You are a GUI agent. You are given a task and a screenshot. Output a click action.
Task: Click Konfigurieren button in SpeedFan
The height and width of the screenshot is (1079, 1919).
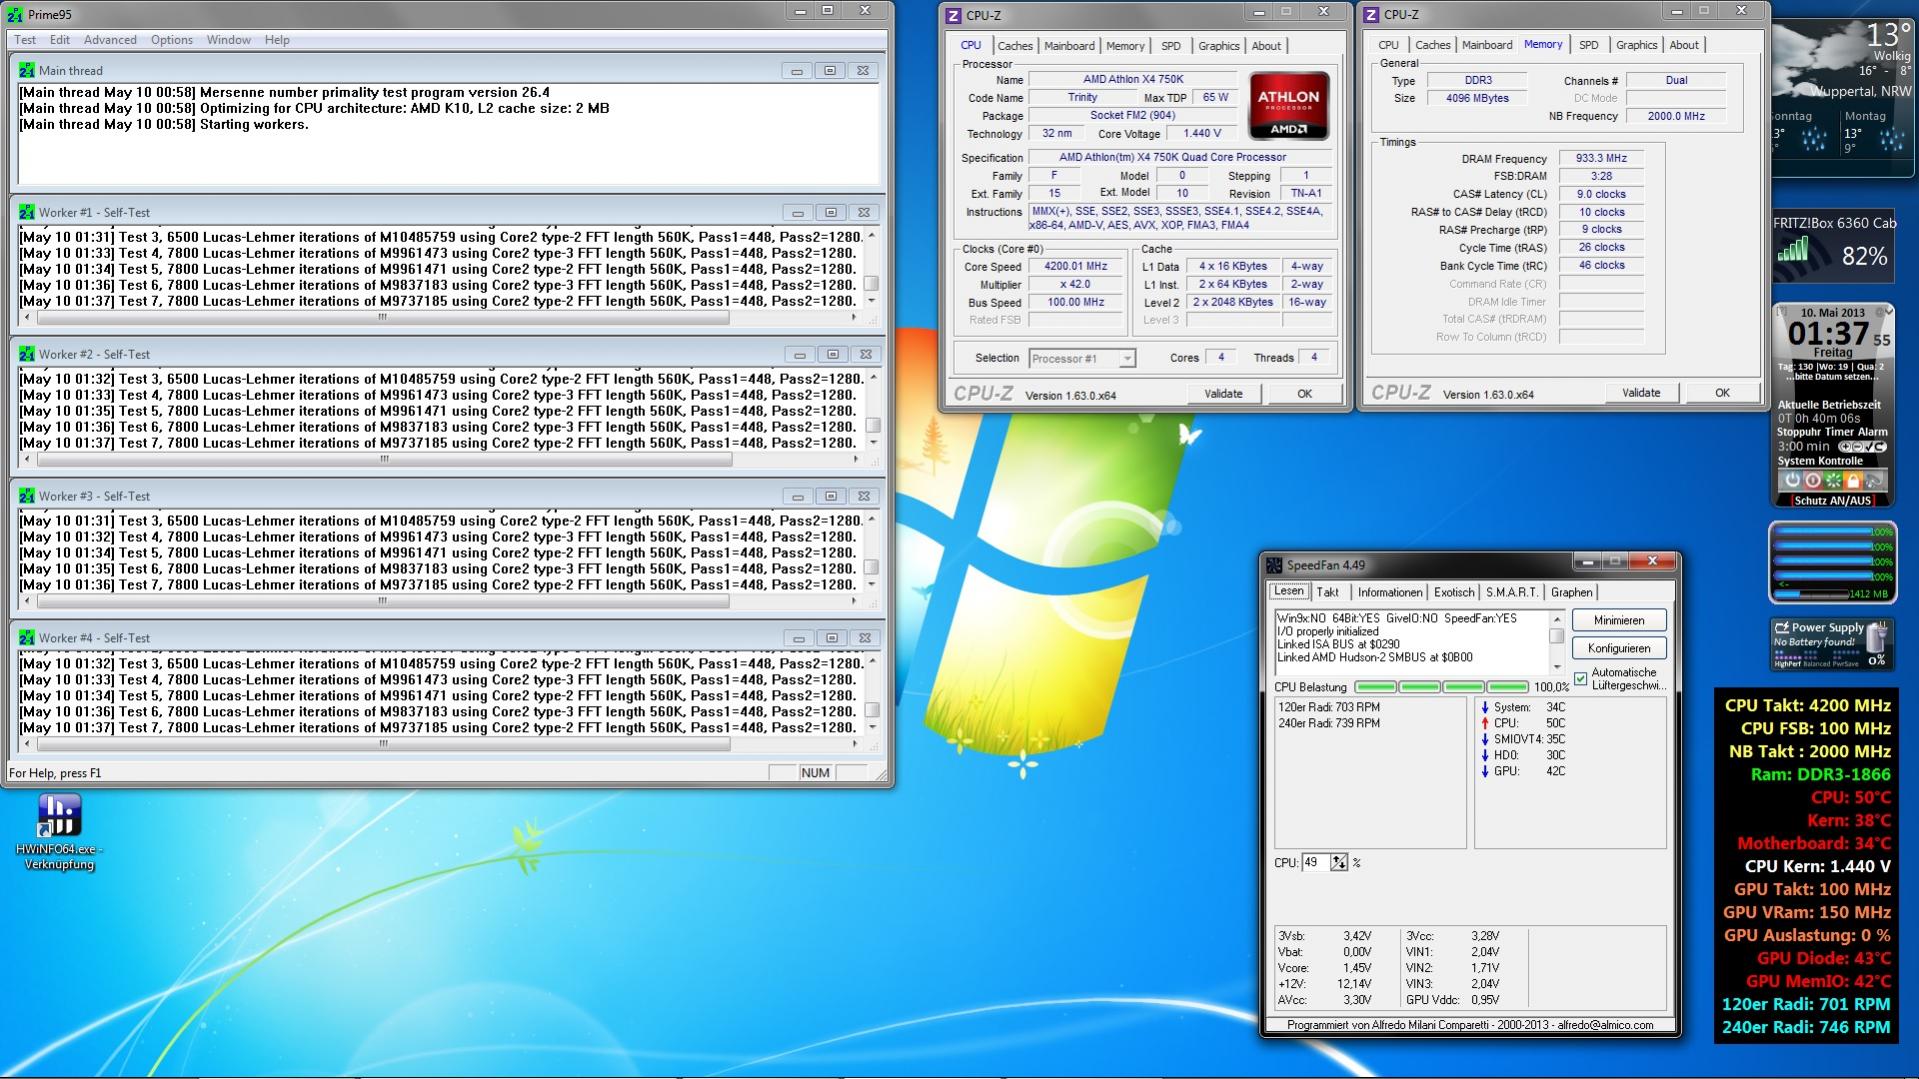(1619, 649)
